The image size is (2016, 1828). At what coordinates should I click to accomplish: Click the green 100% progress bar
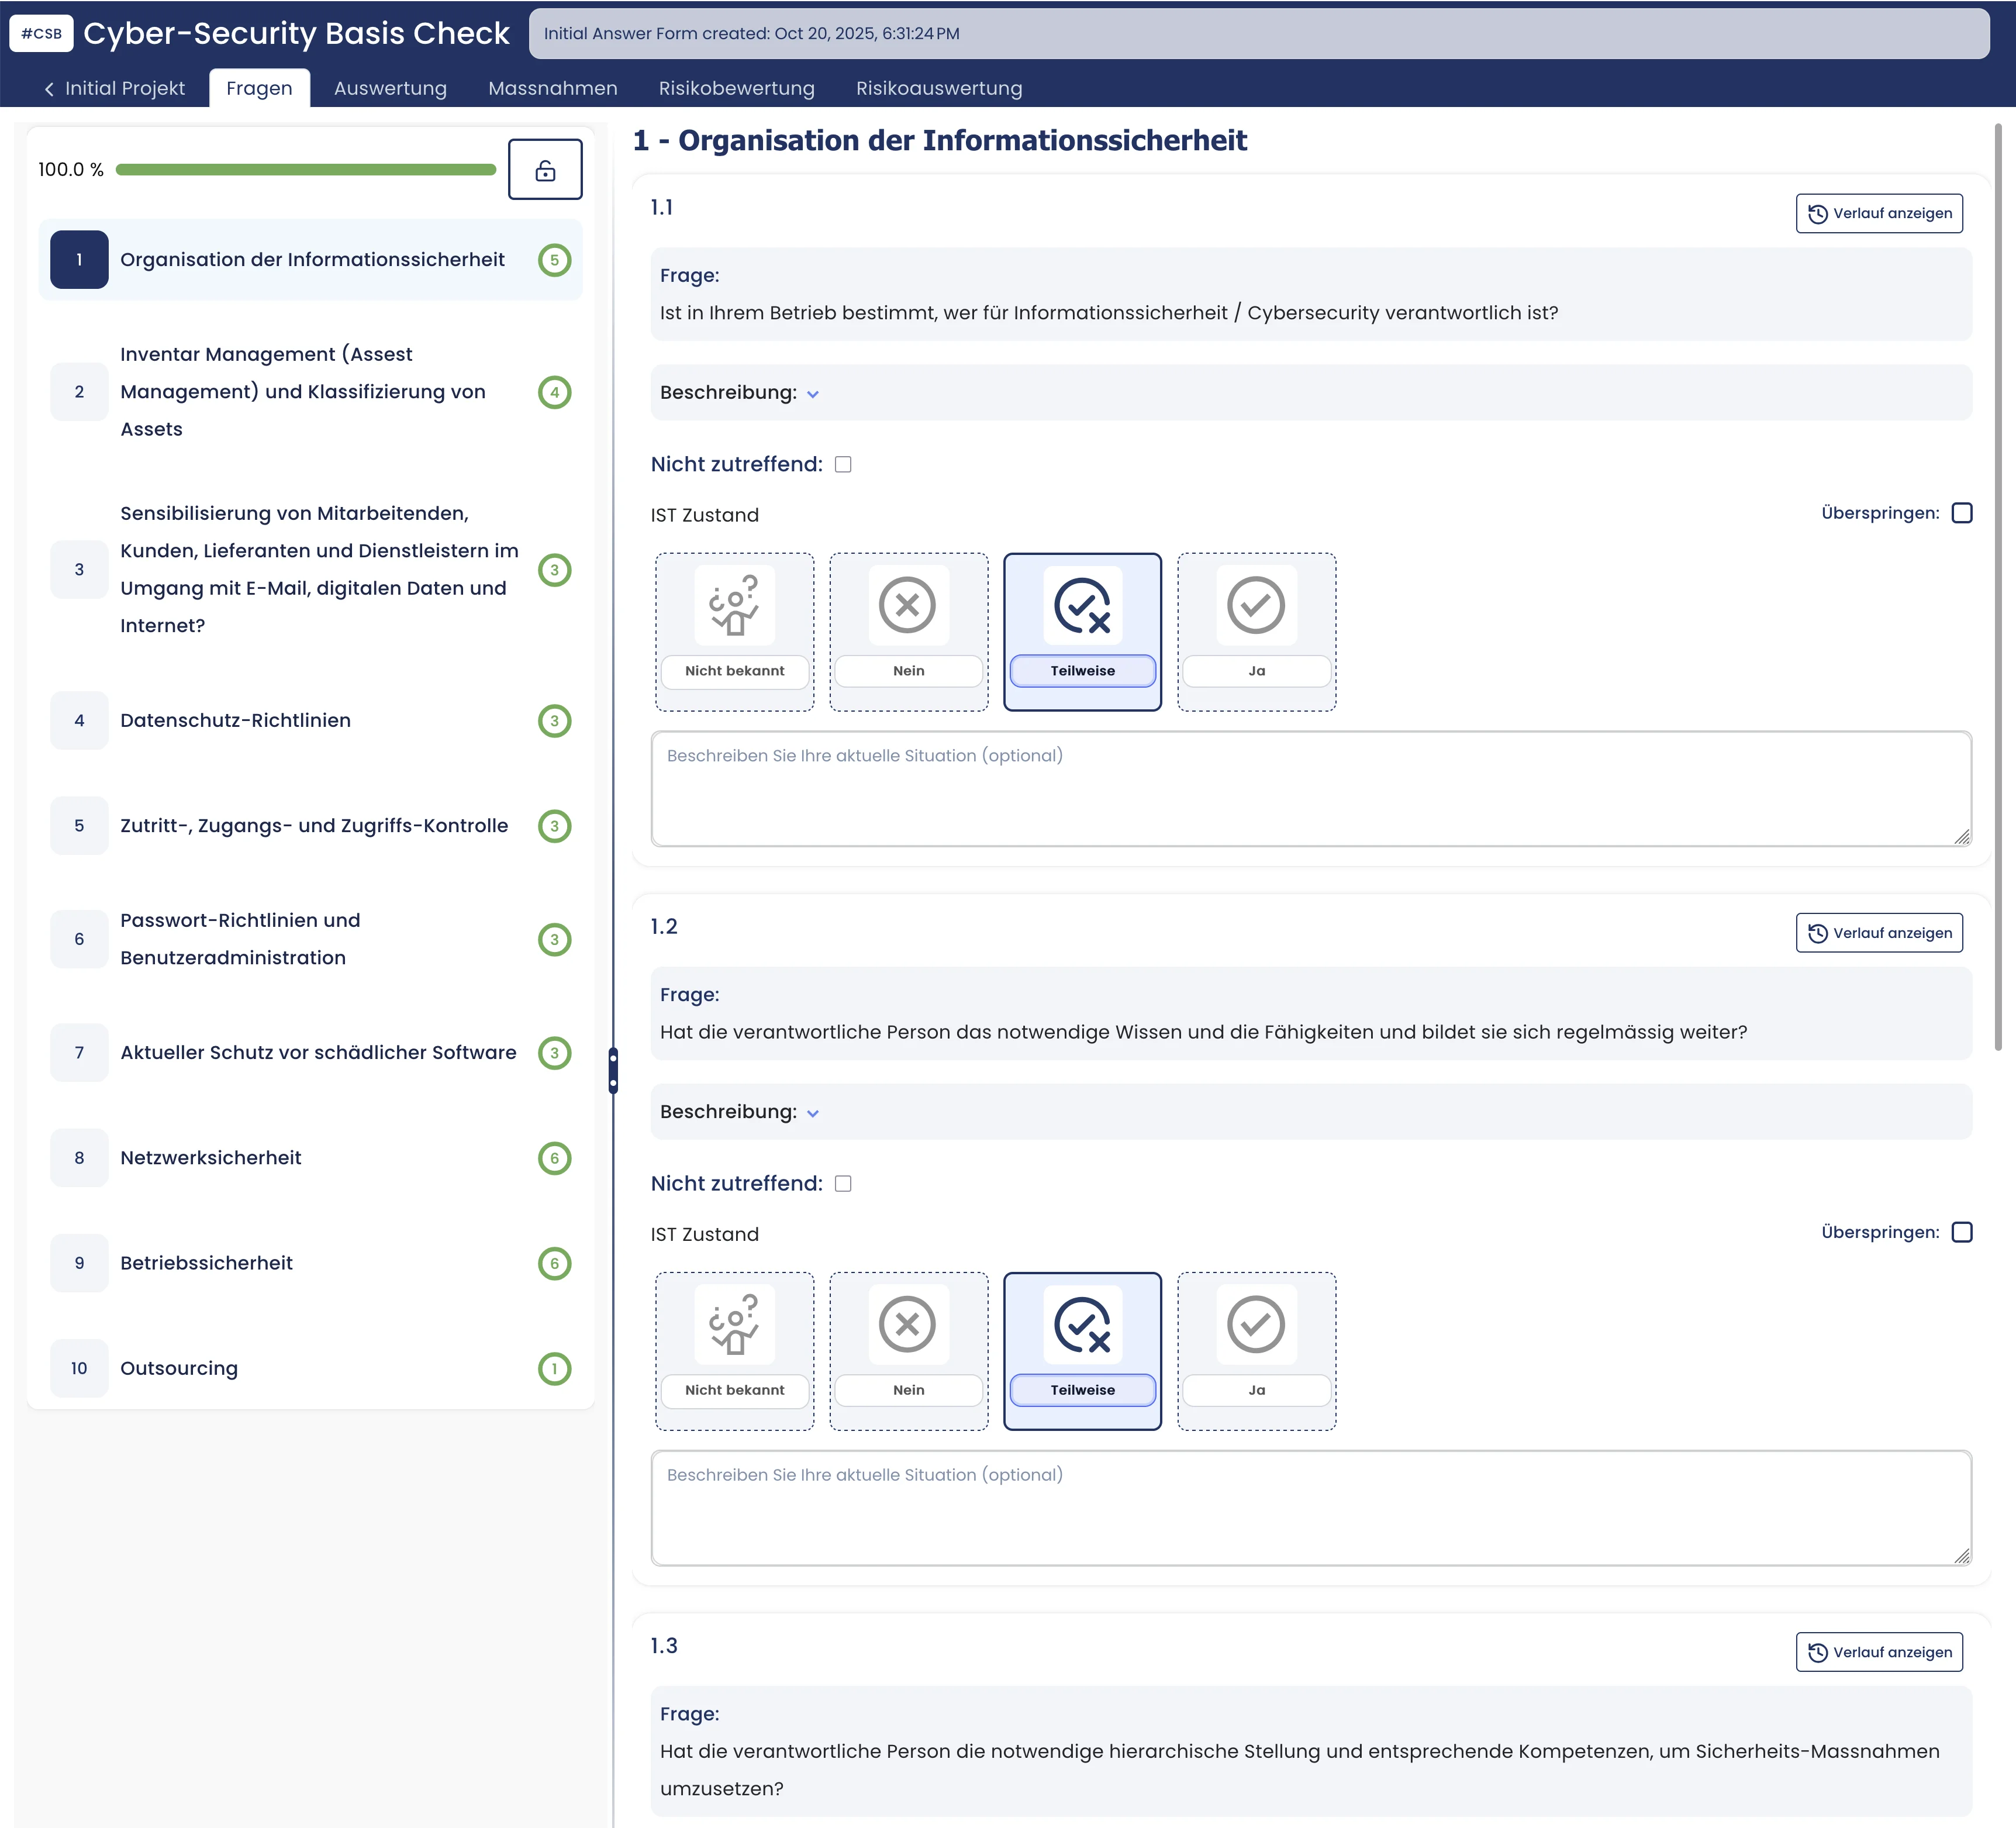pyautogui.click(x=305, y=170)
